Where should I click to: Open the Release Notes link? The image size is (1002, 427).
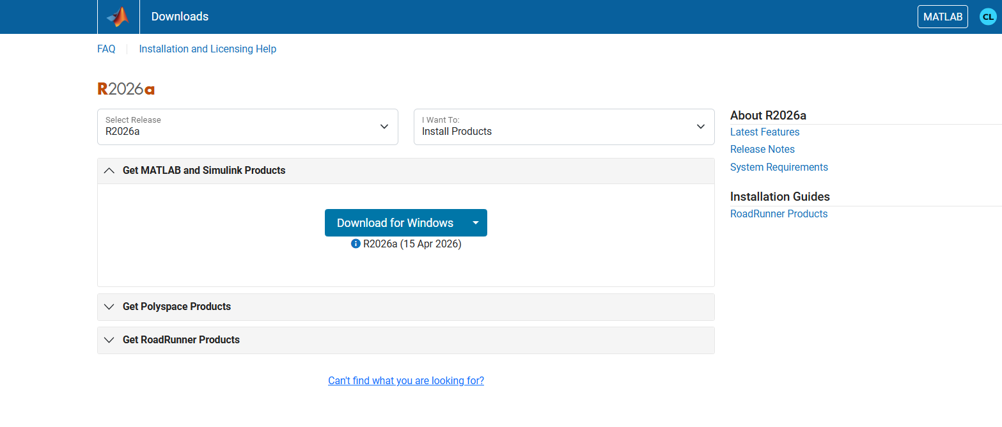(x=762, y=150)
